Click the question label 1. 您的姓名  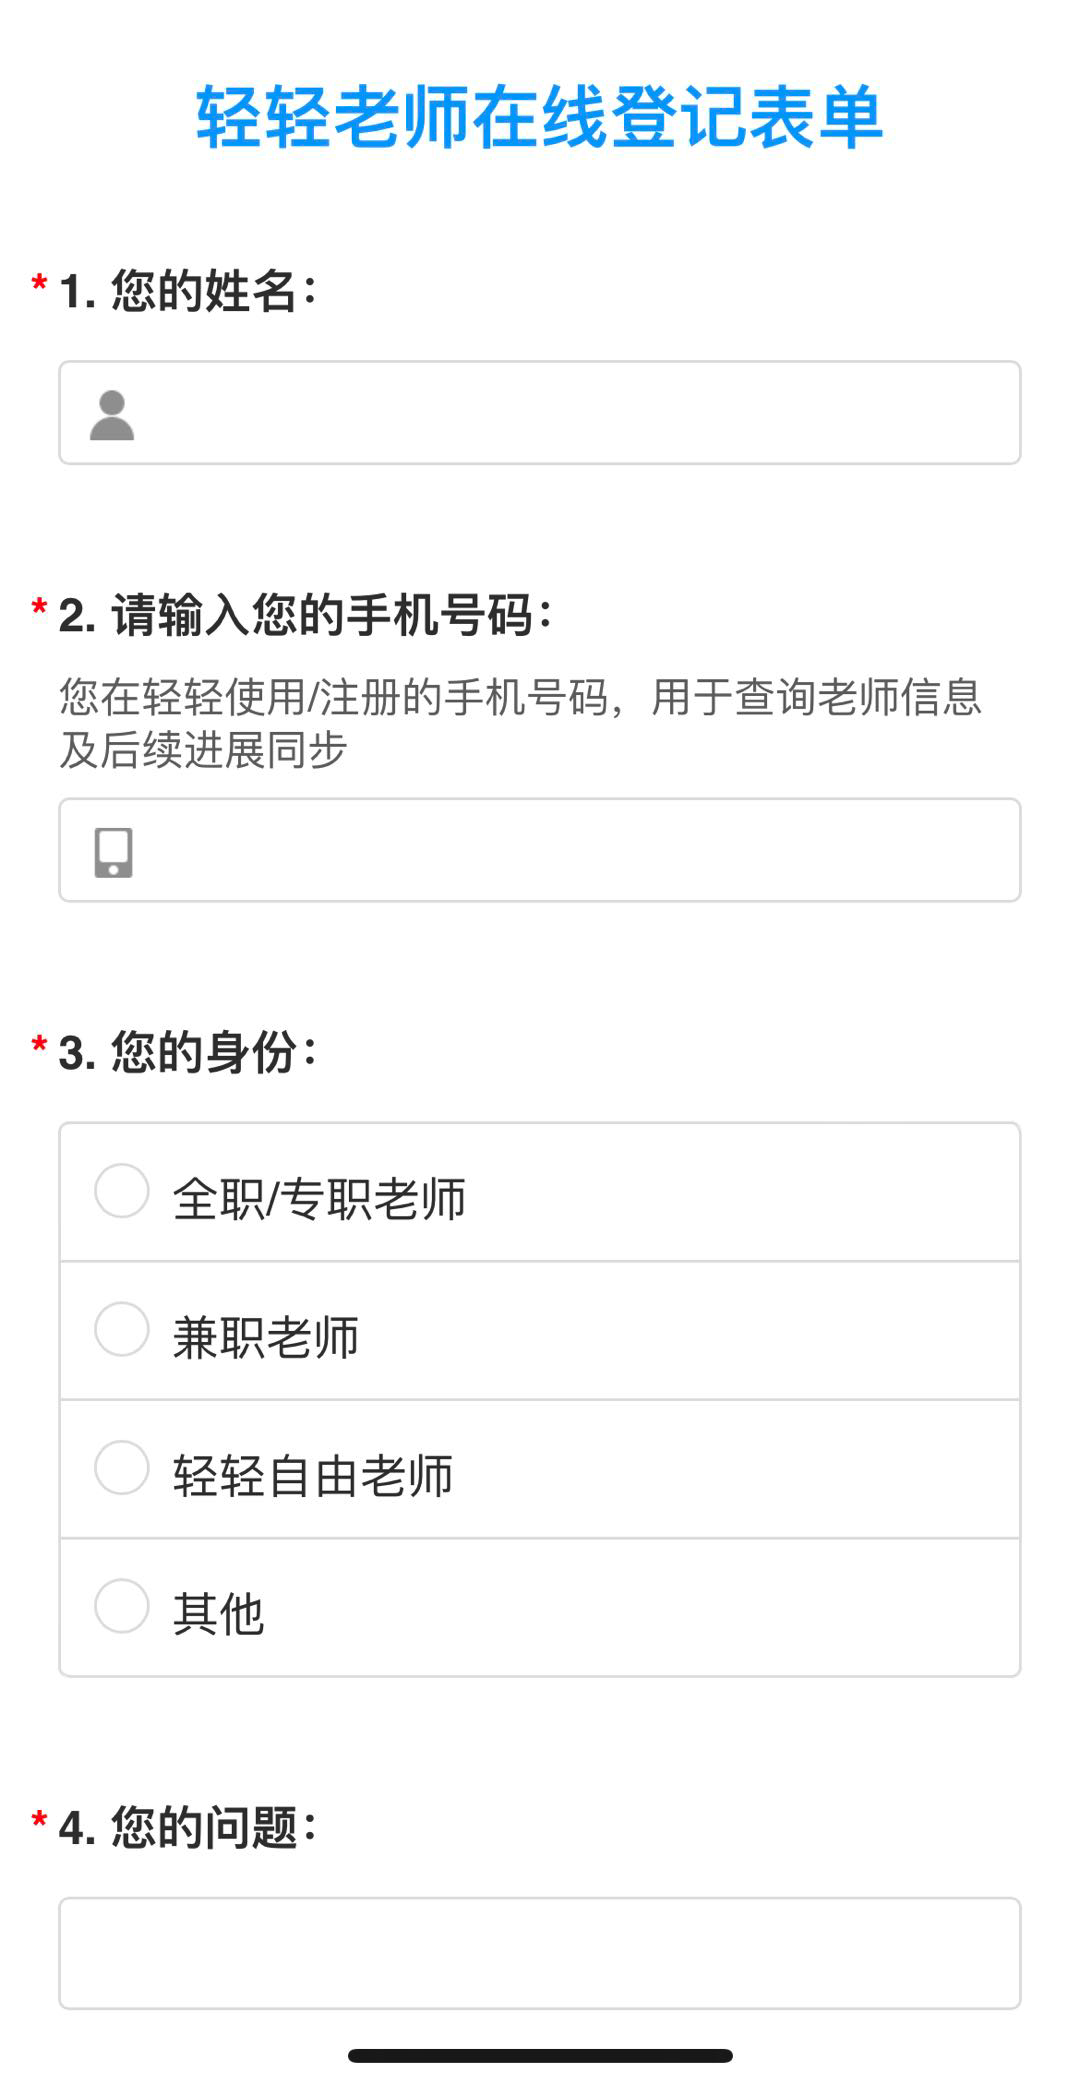pyautogui.click(x=188, y=291)
